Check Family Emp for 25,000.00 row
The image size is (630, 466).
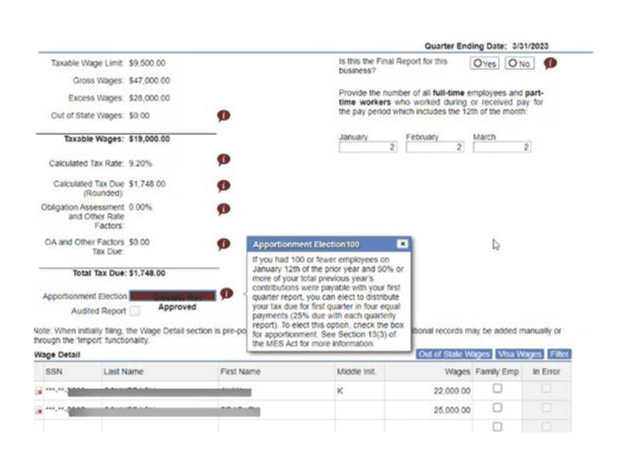click(497, 407)
